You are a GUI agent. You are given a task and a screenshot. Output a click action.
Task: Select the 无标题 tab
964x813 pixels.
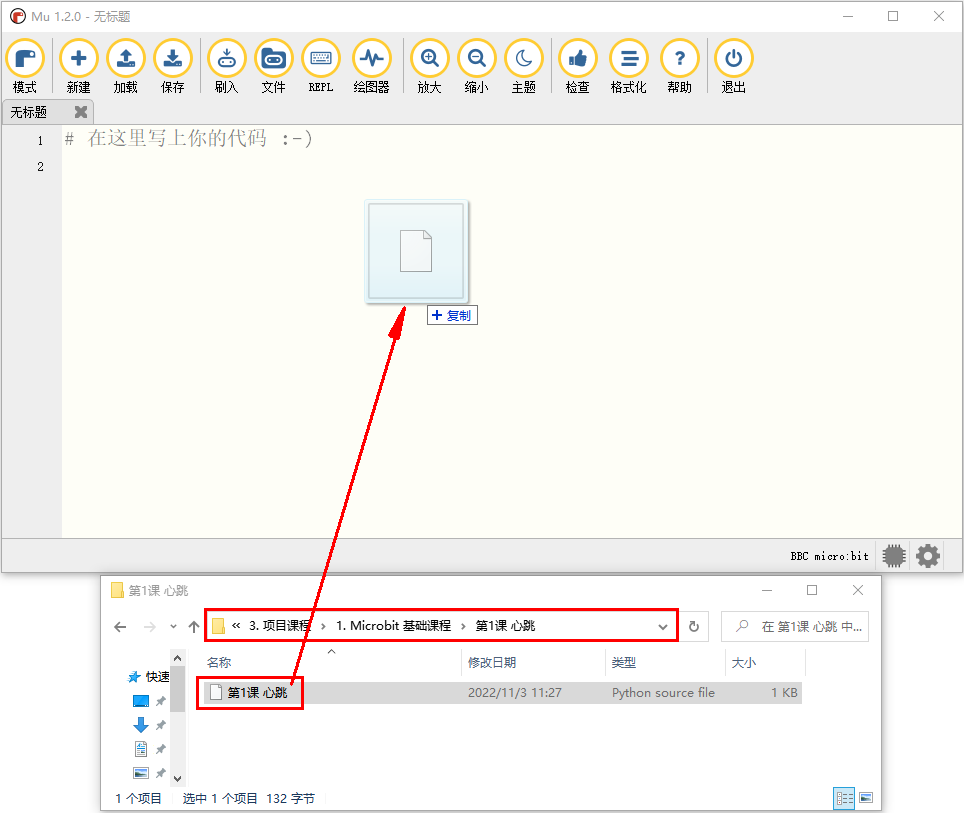pos(29,113)
